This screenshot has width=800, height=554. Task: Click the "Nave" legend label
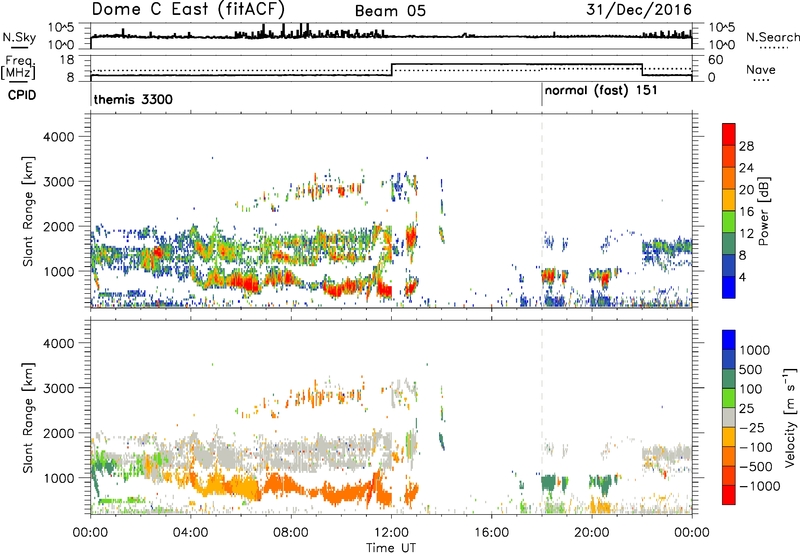click(x=760, y=70)
